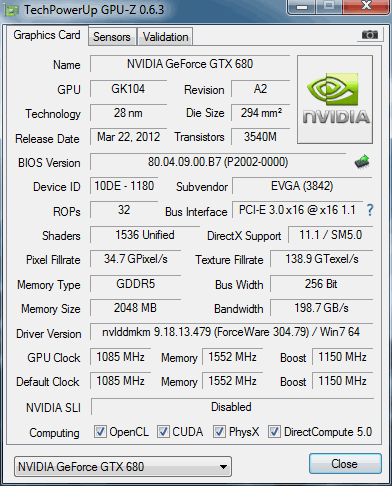Select the Graphics Card tab
Image resolution: width=392 pixels, height=486 pixels.
[47, 35]
